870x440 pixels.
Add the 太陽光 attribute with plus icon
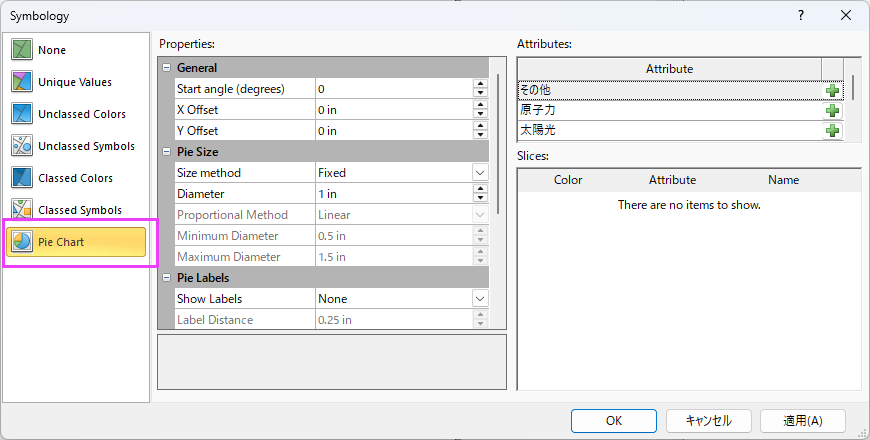(x=832, y=131)
